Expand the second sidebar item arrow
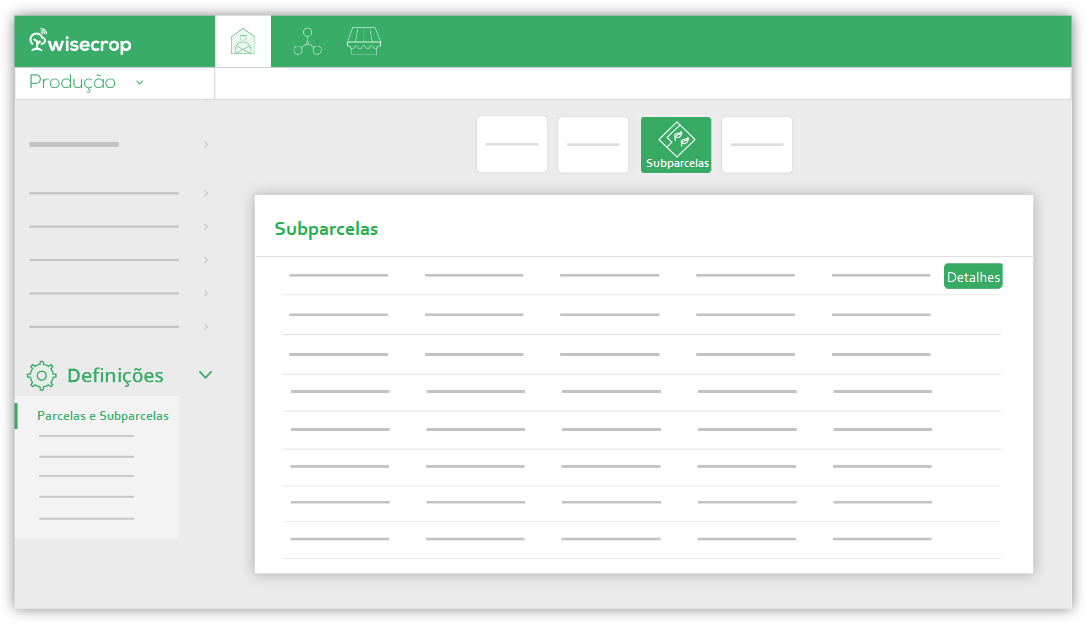Screen dimensions: 1092x631 tap(206, 193)
